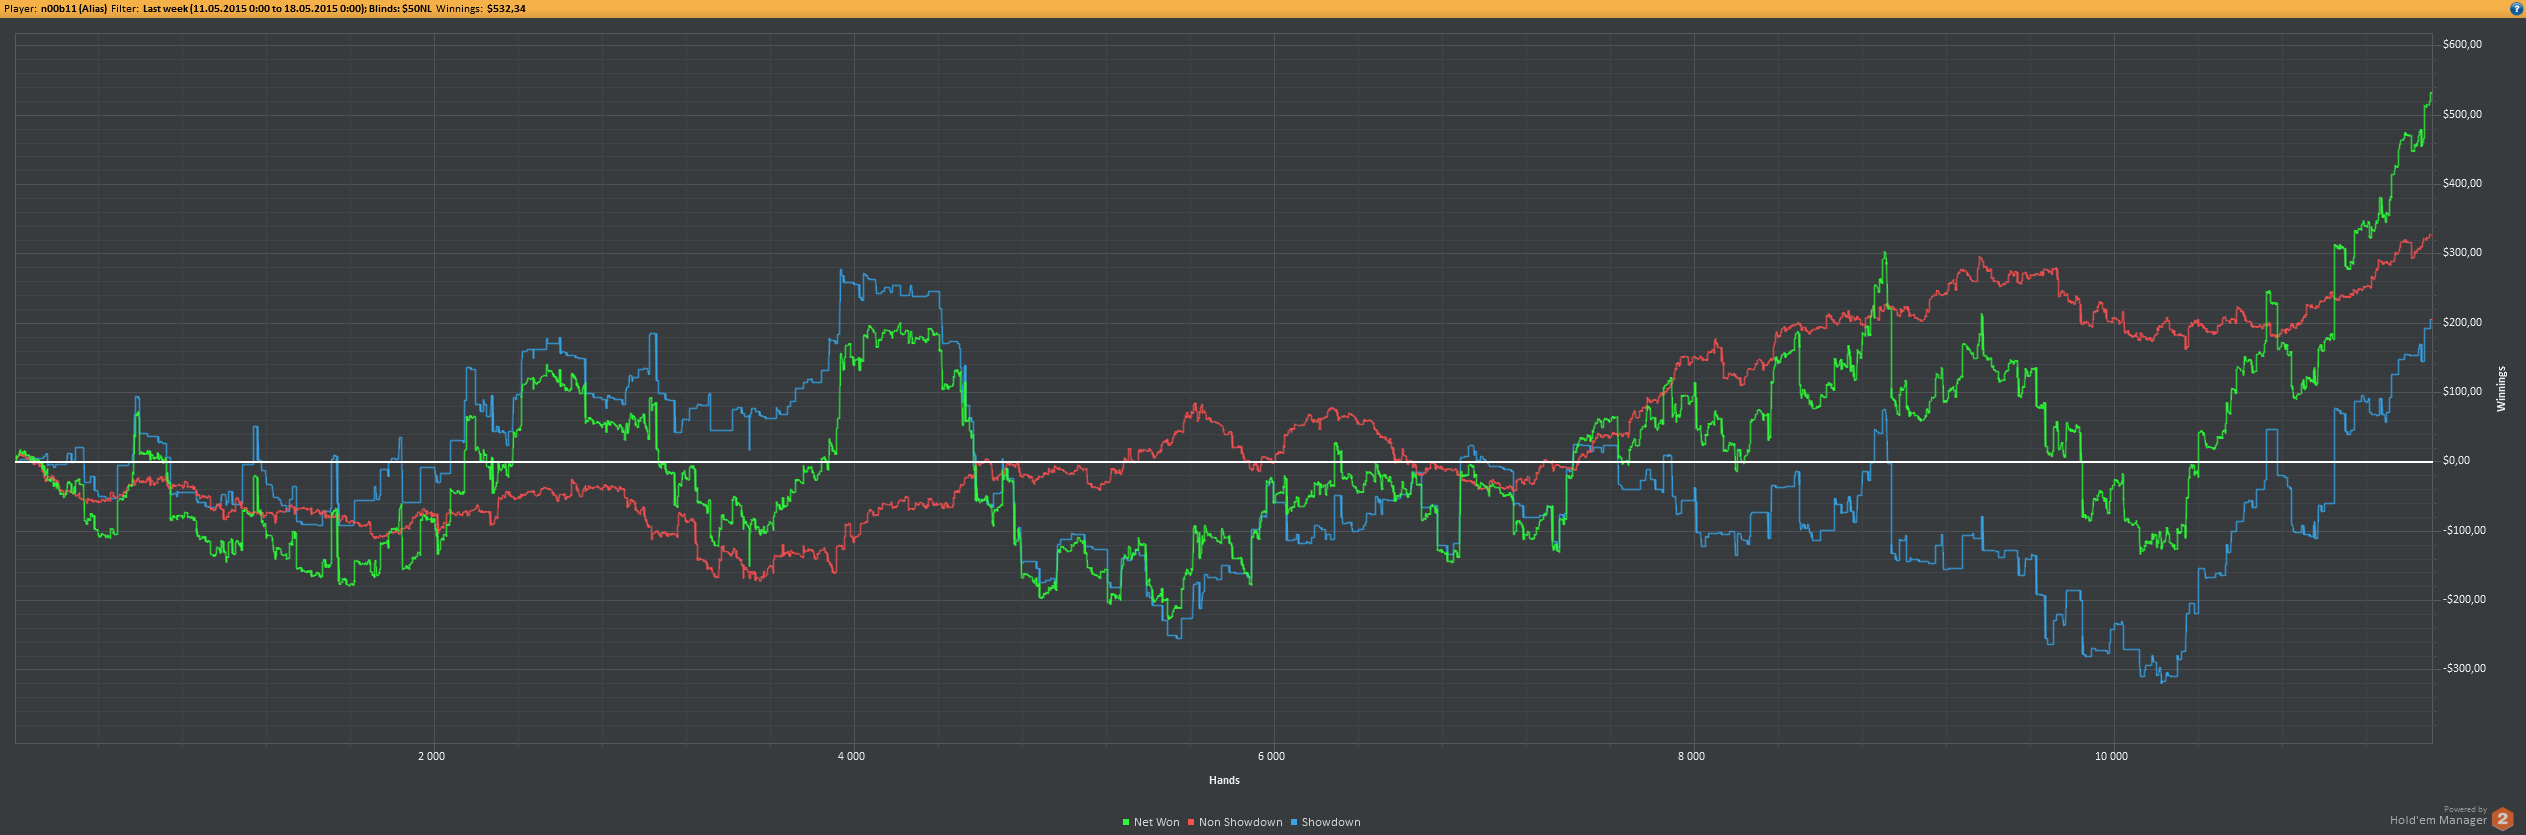Click the $600,00 axis label
Viewport: 2526px width, 835px height.
click(x=2462, y=44)
